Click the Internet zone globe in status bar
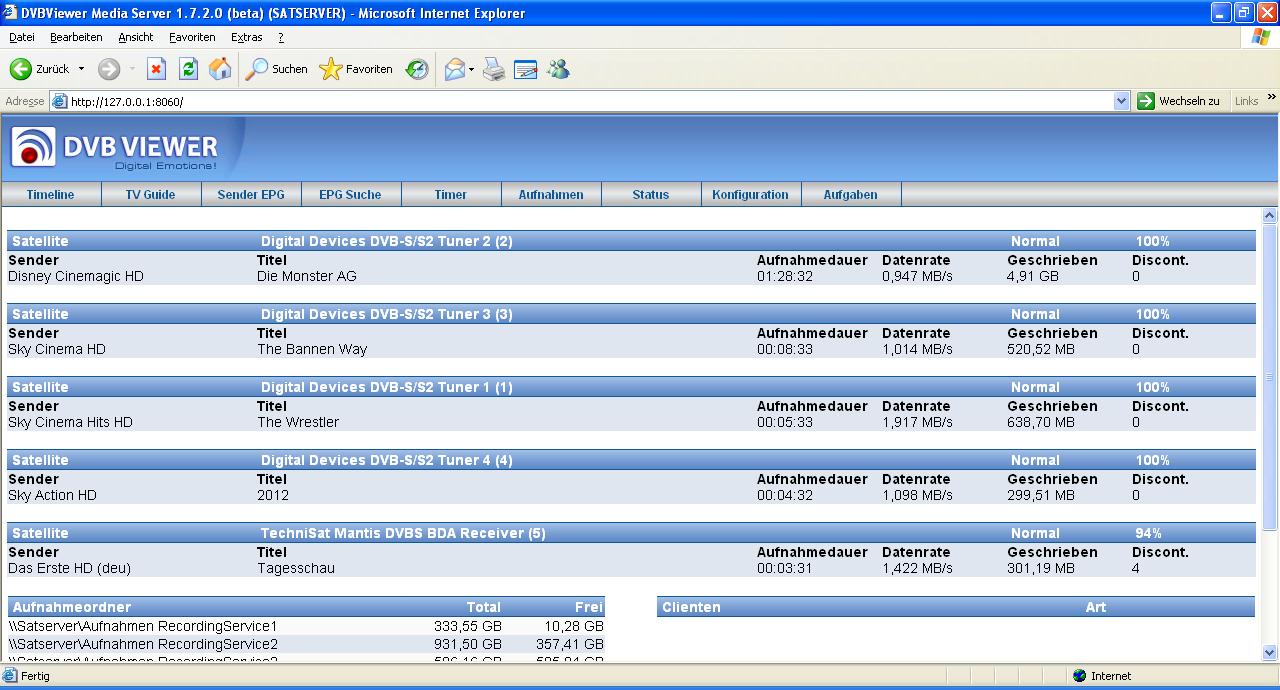The height and width of the screenshot is (690, 1280). point(1079,676)
